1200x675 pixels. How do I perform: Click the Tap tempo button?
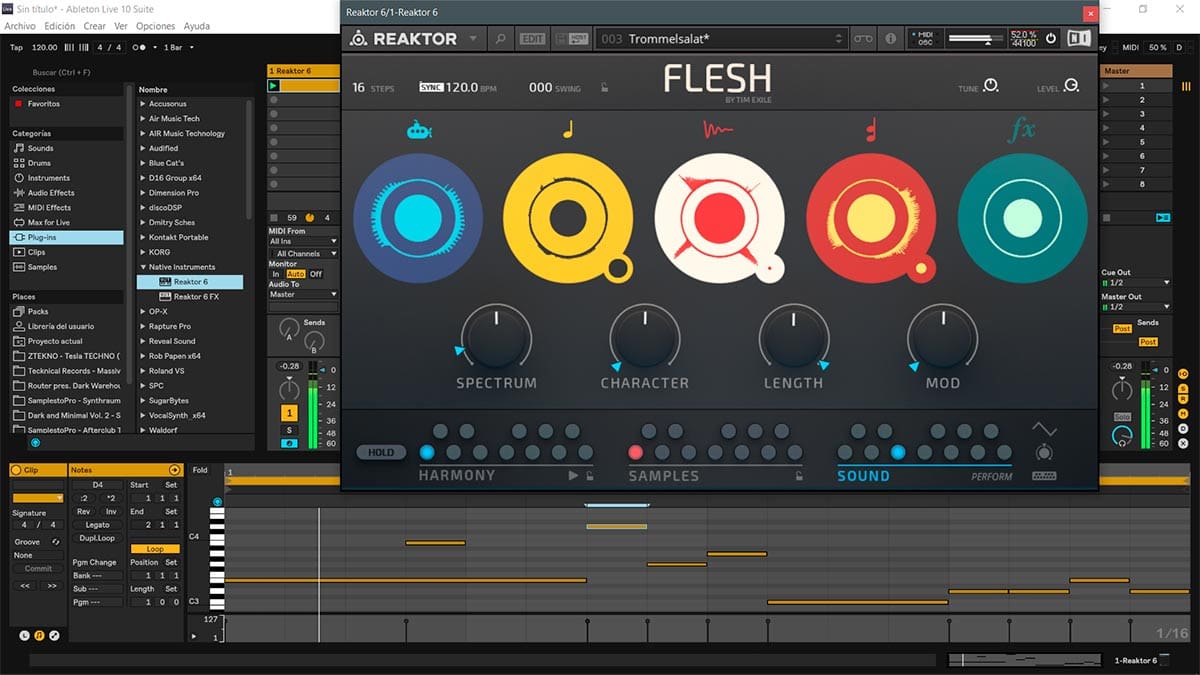[x=16, y=47]
